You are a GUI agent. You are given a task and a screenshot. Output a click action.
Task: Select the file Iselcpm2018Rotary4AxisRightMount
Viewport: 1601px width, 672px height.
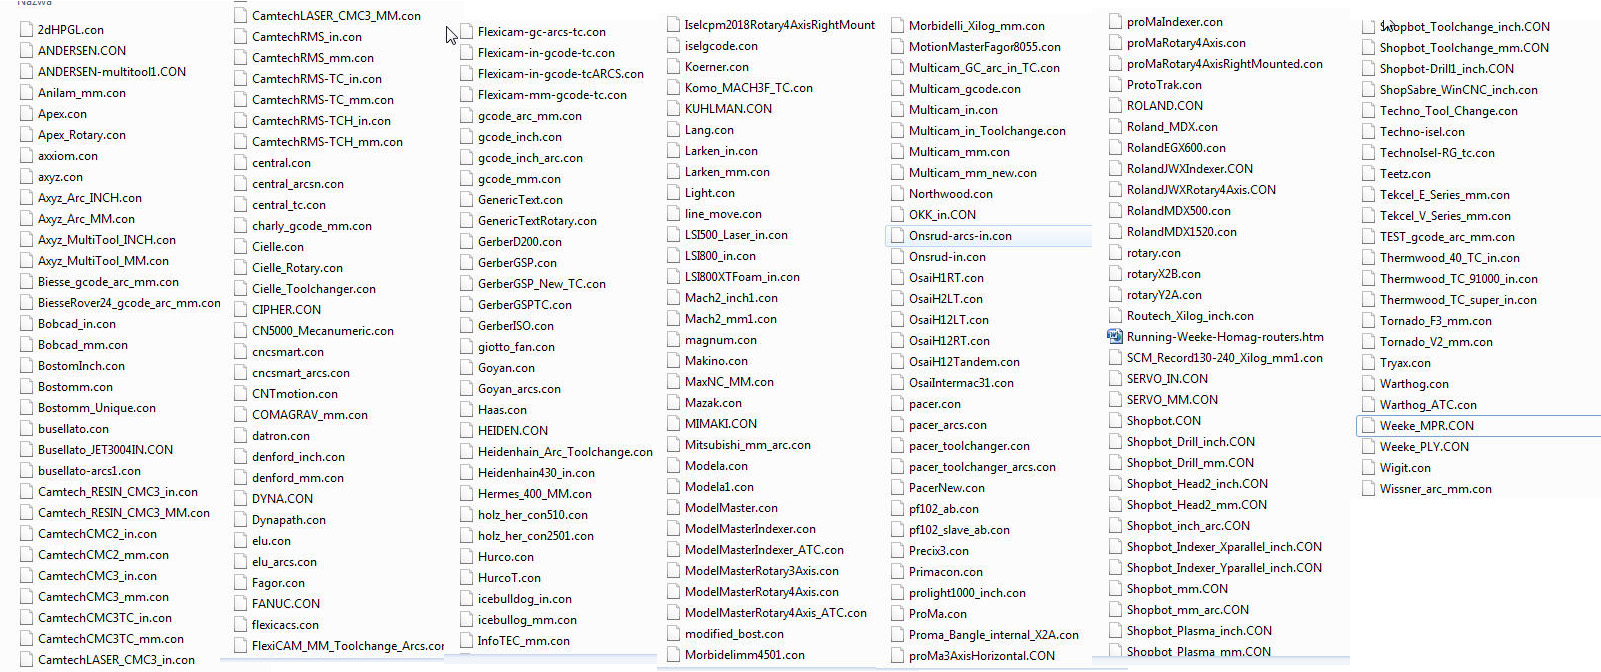780,25
